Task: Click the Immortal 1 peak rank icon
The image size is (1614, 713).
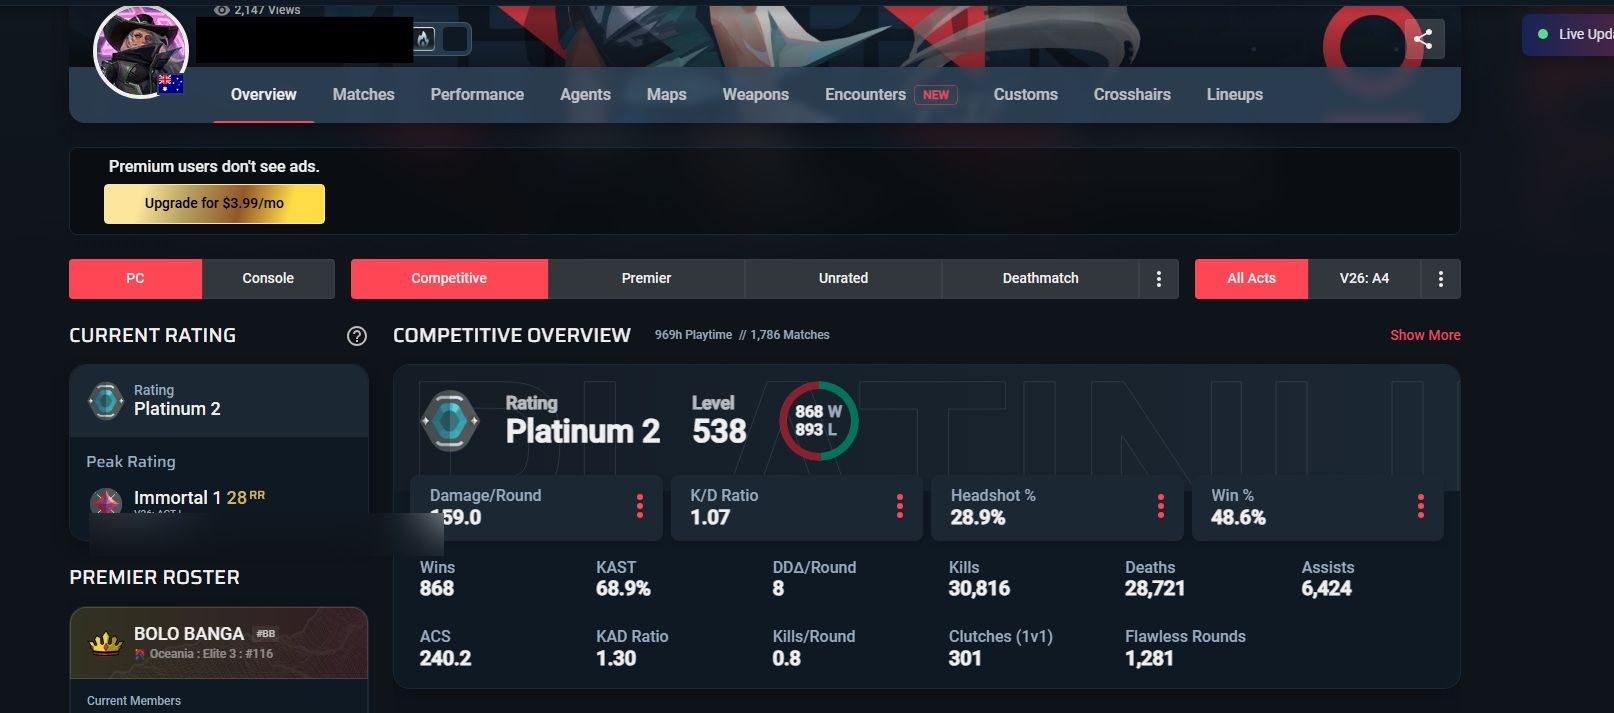Action: coord(106,500)
